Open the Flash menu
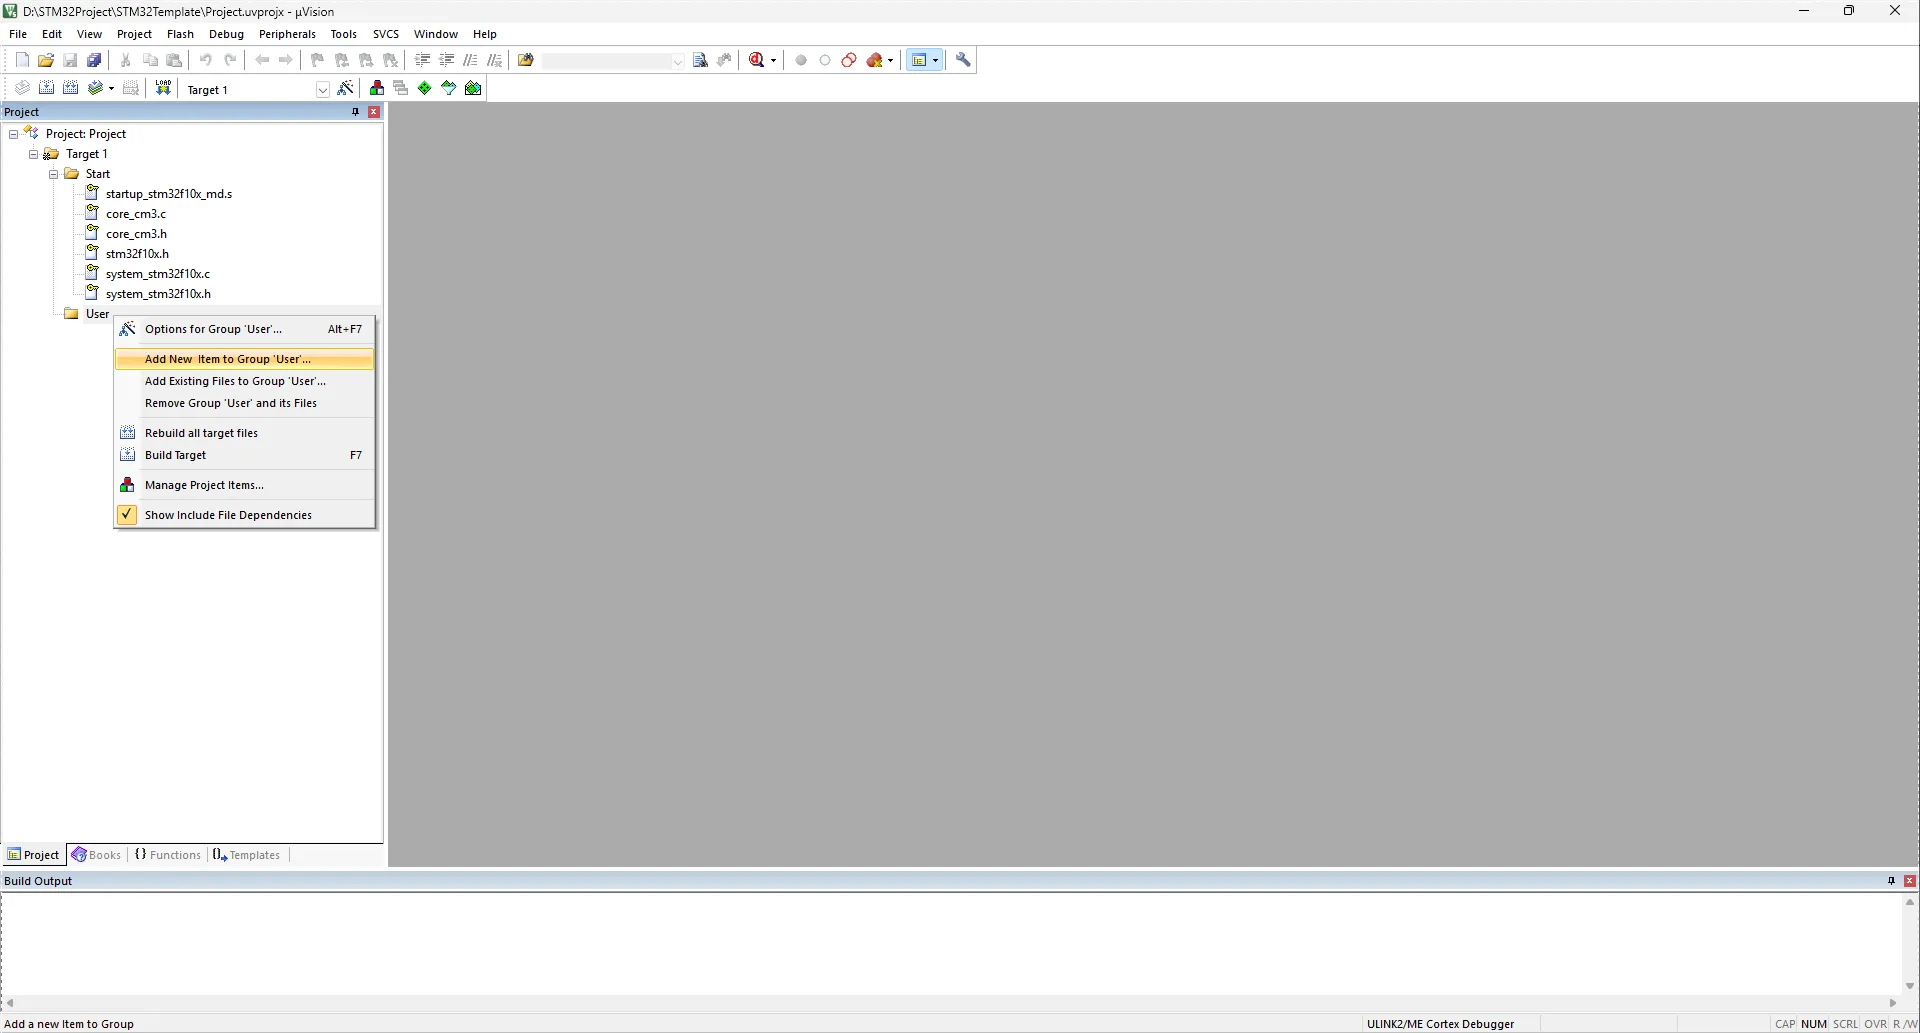This screenshot has width=1920, height=1033. tap(180, 34)
